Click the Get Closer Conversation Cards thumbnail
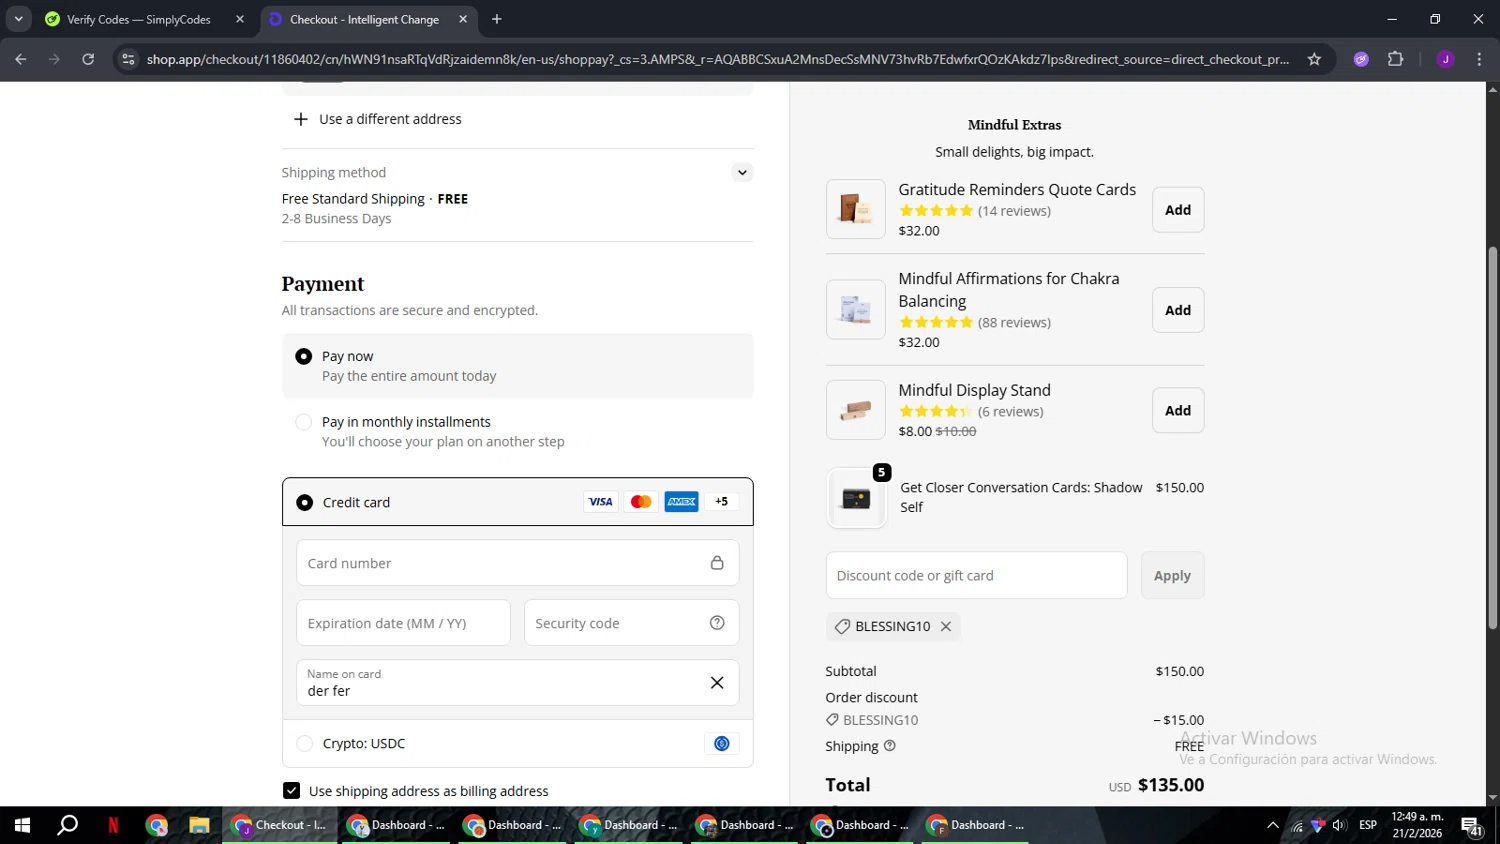The height and width of the screenshot is (844, 1500). tap(856, 498)
